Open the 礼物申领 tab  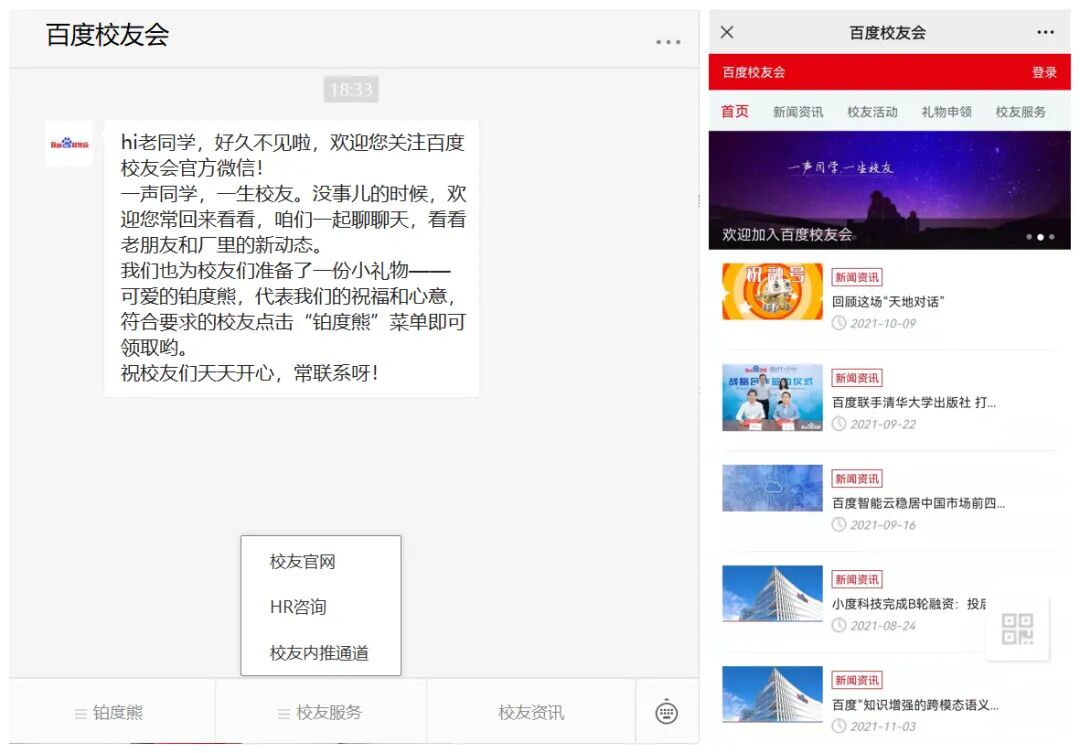point(946,112)
